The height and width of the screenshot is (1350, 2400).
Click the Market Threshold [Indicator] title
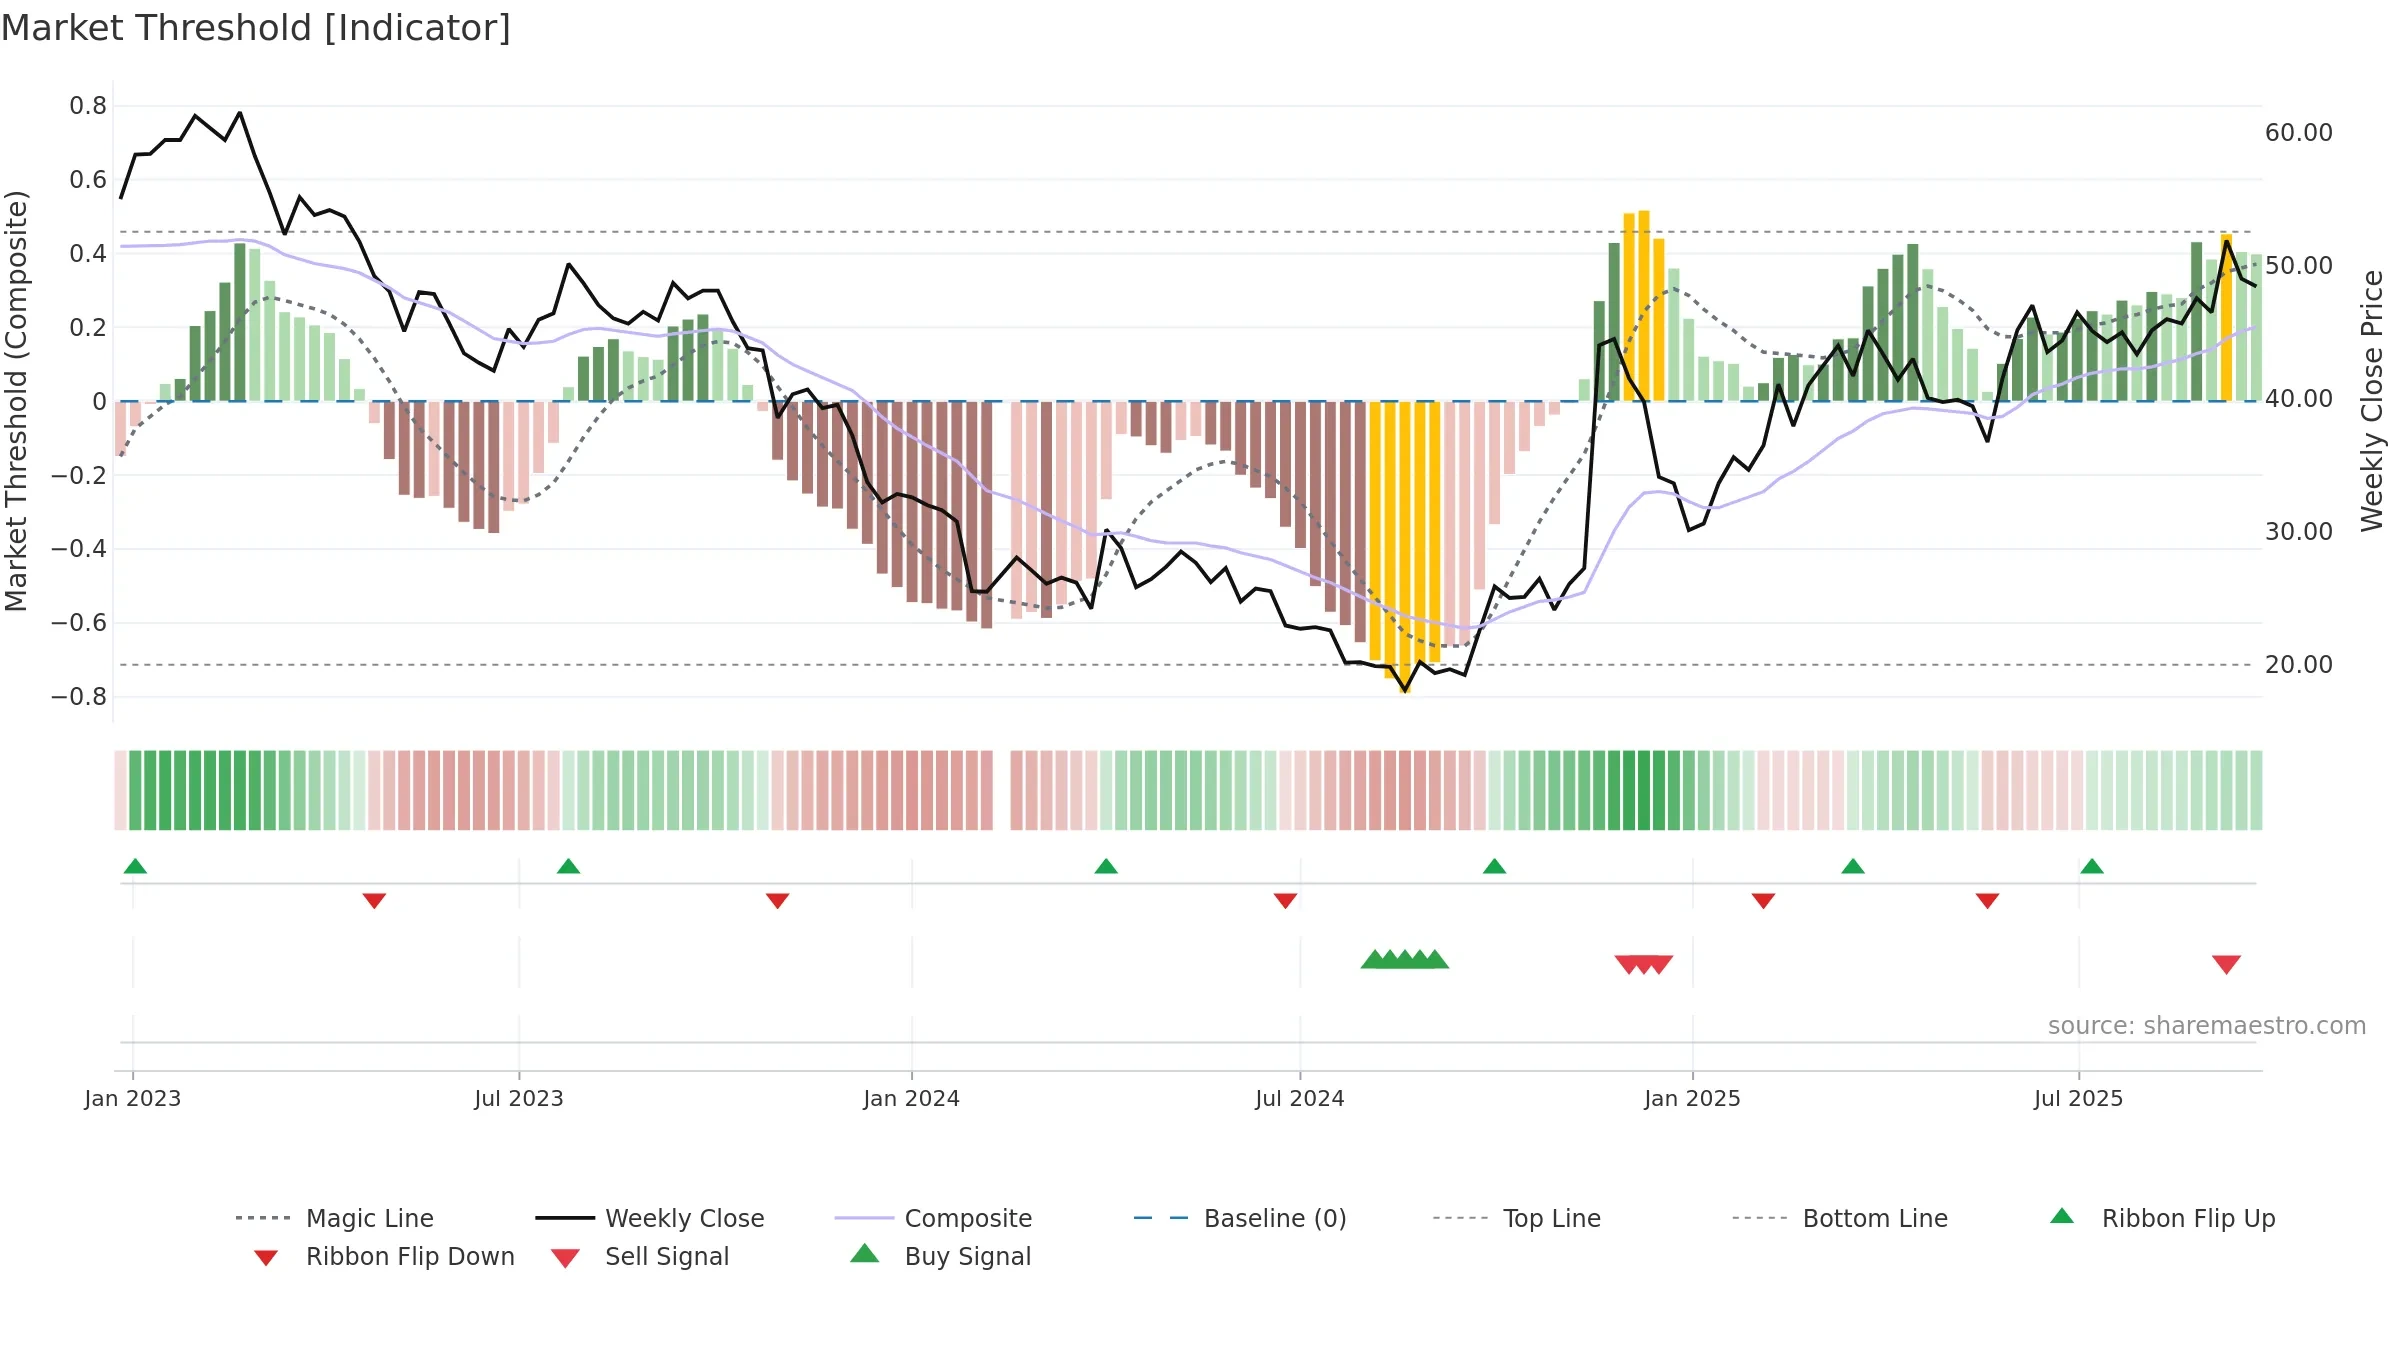pos(256,28)
